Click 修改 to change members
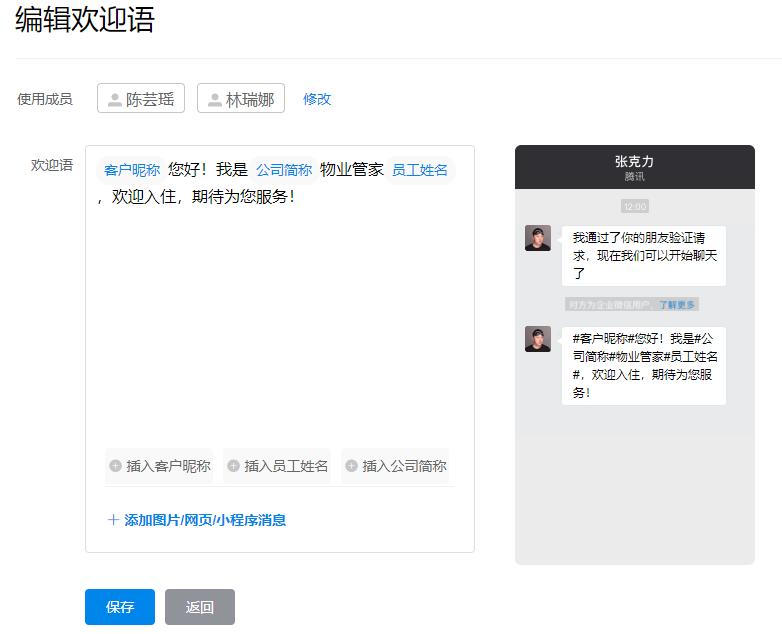 (x=317, y=99)
